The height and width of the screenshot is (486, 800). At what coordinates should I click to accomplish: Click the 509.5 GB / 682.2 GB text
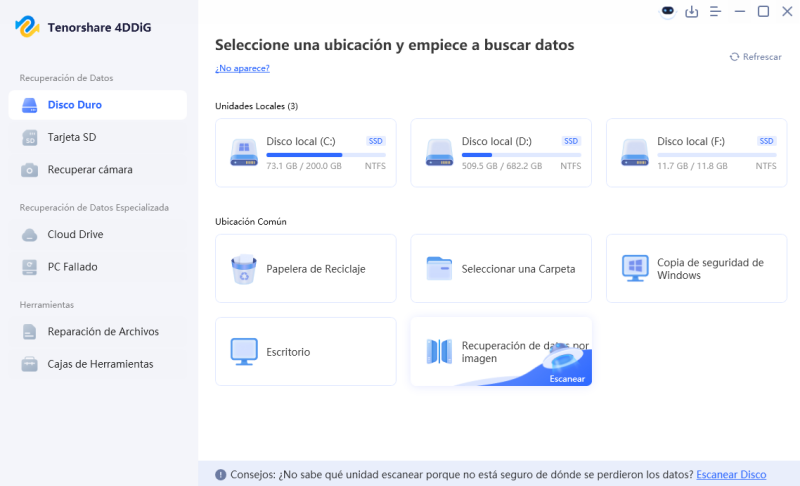502,166
